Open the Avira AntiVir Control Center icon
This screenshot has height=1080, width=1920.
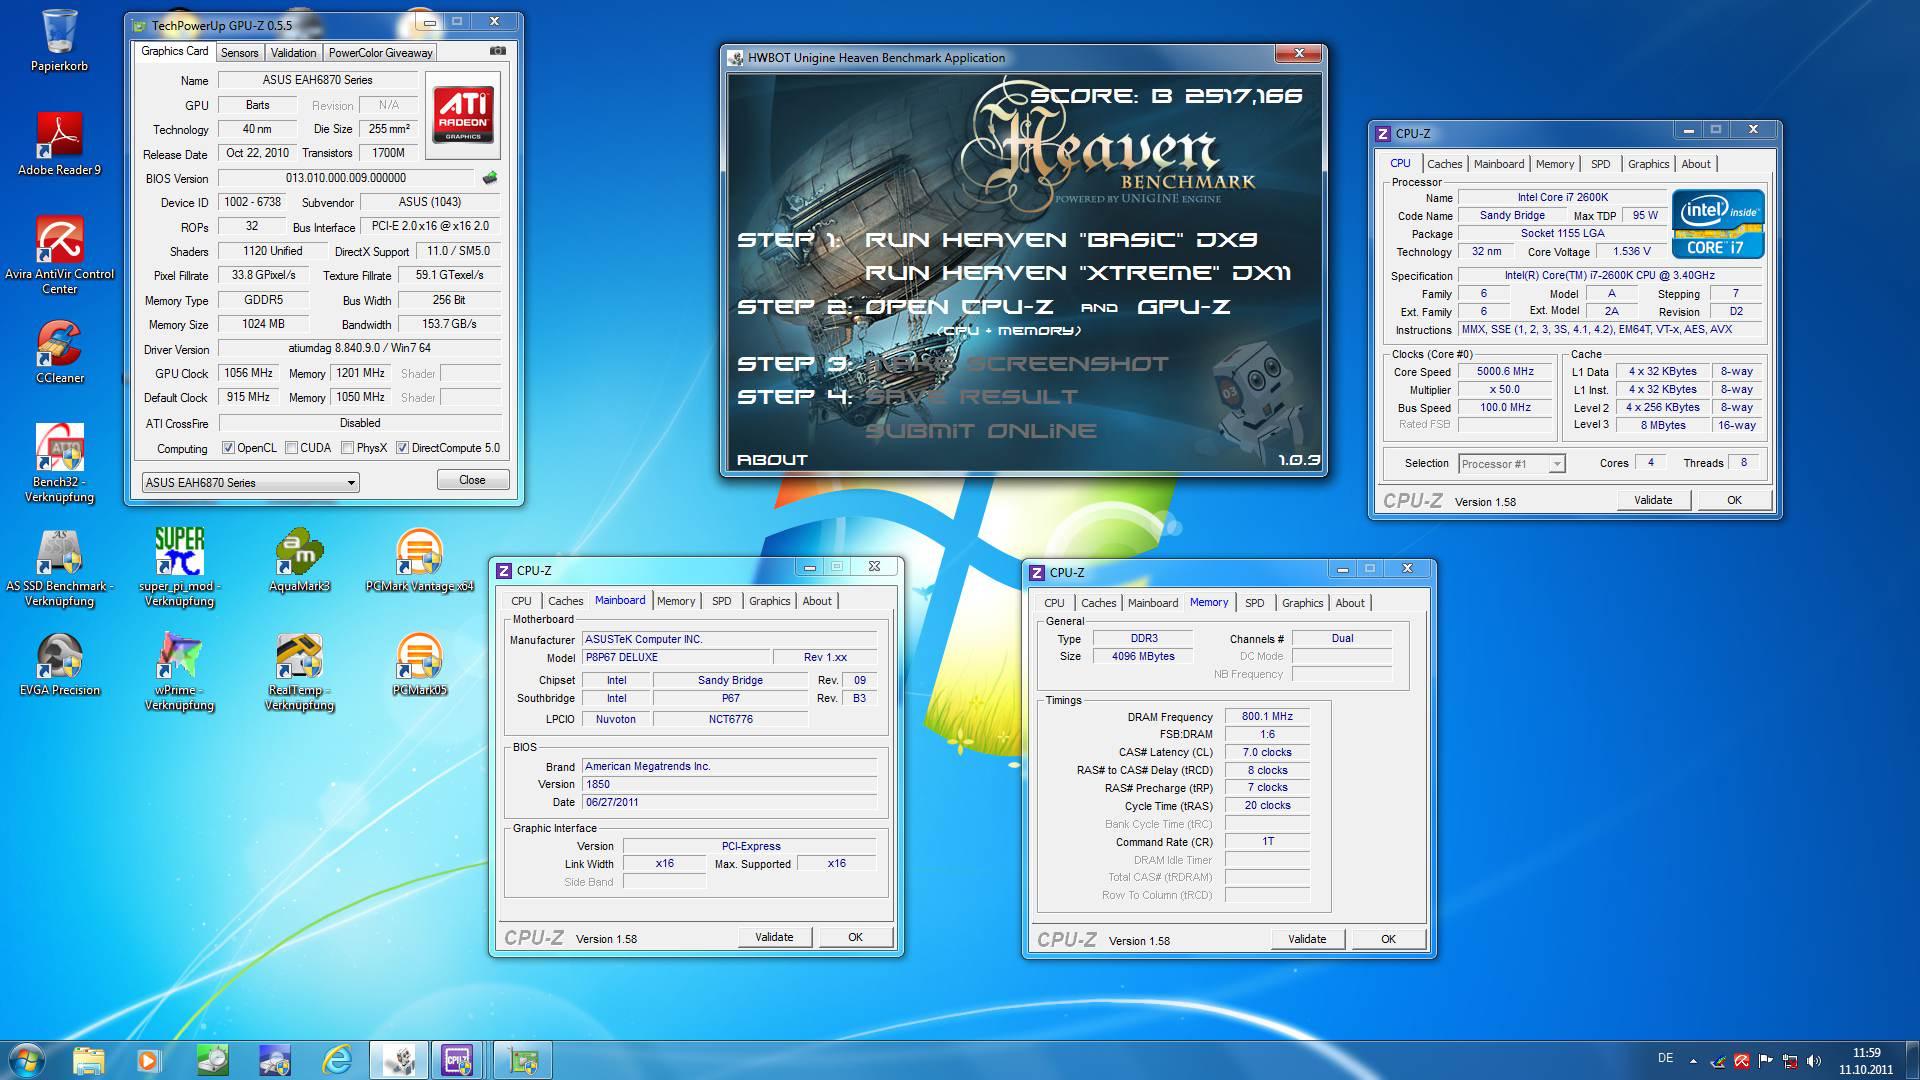click(59, 255)
